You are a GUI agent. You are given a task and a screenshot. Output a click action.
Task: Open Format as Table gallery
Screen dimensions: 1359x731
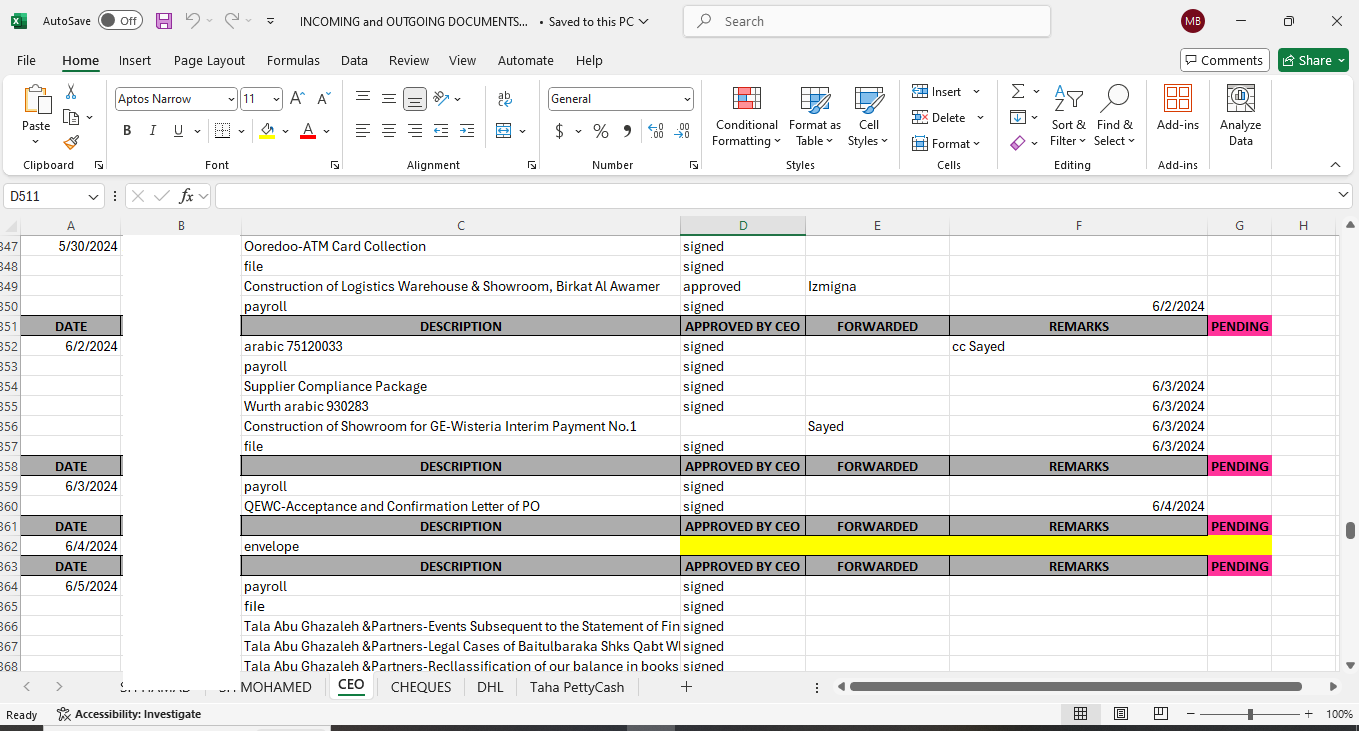pyautogui.click(x=815, y=117)
